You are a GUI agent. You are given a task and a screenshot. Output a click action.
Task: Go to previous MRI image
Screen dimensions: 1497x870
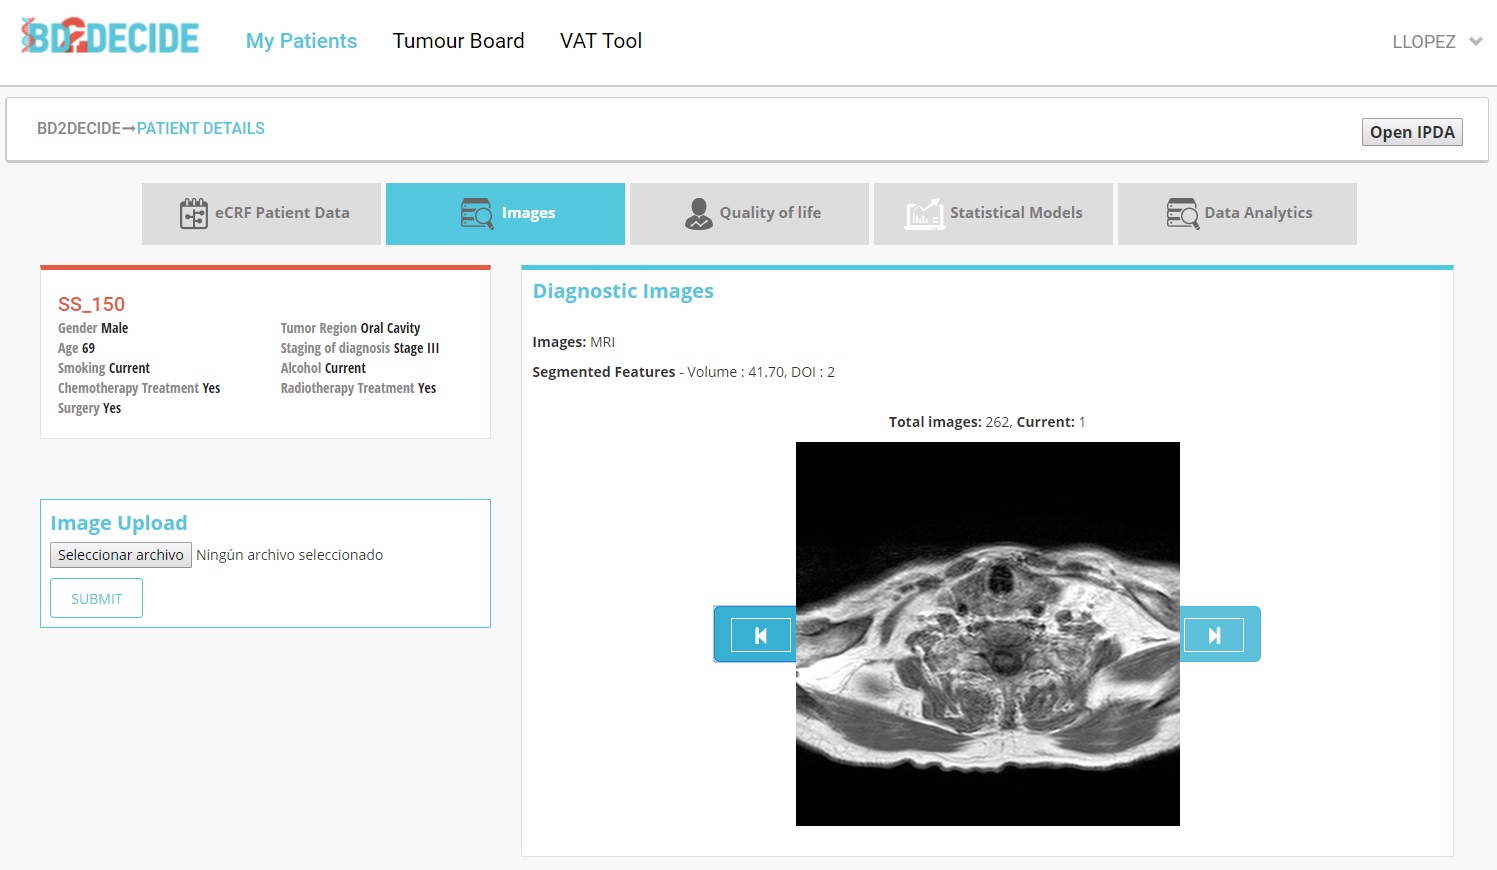(760, 635)
